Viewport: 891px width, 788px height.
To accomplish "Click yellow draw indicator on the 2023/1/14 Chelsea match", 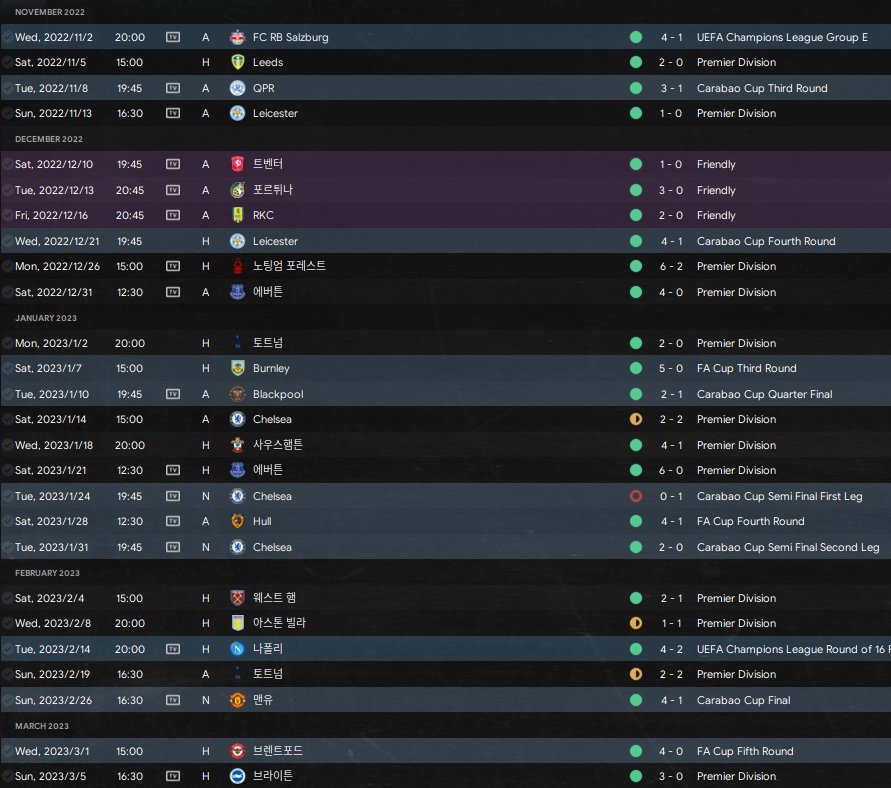I will click(636, 419).
